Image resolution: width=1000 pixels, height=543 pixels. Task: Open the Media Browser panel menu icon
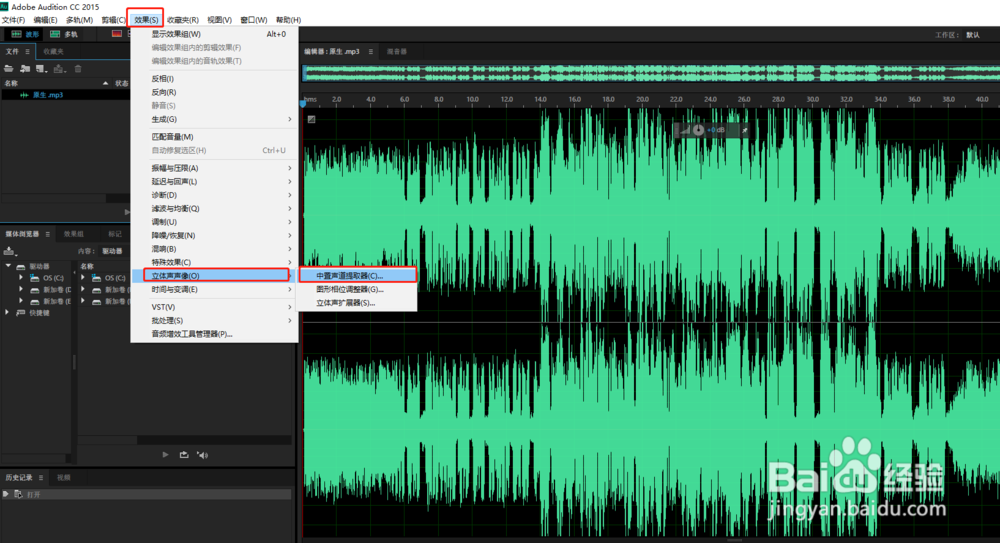pyautogui.click(x=47, y=234)
